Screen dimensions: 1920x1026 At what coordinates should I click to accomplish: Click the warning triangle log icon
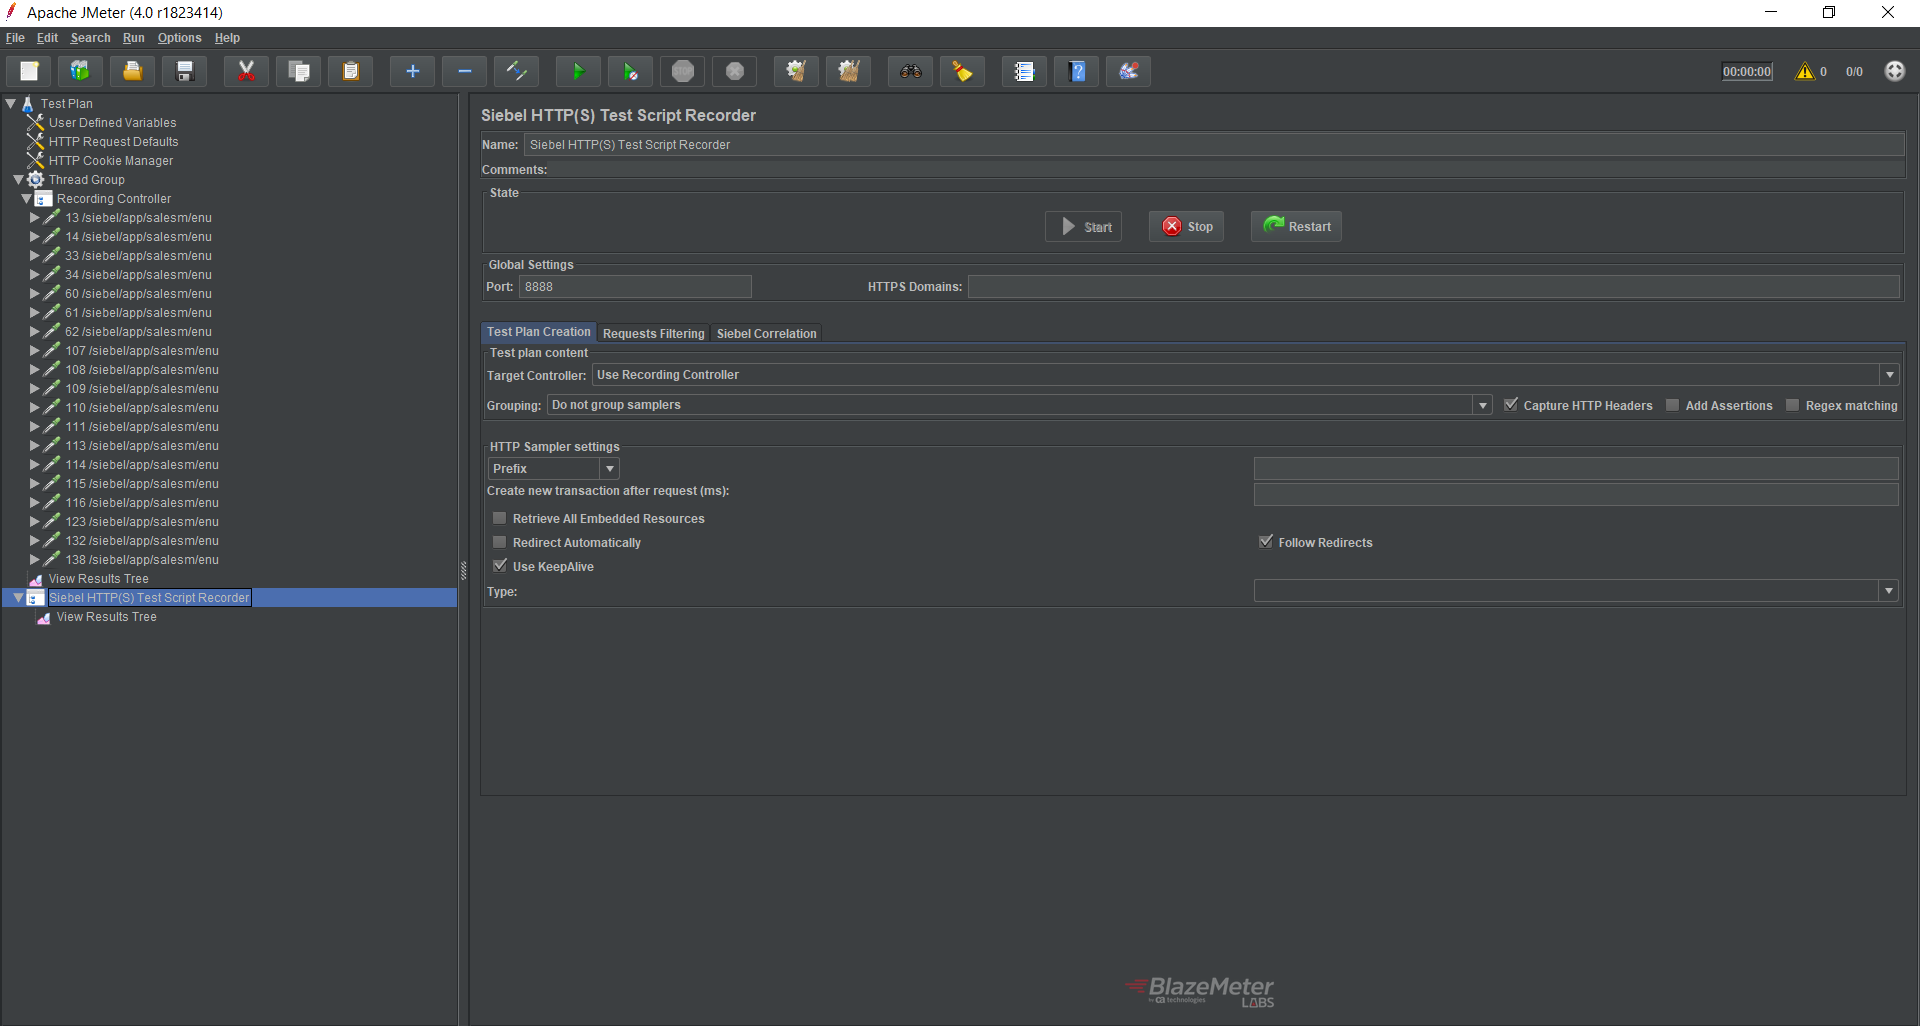(1804, 71)
